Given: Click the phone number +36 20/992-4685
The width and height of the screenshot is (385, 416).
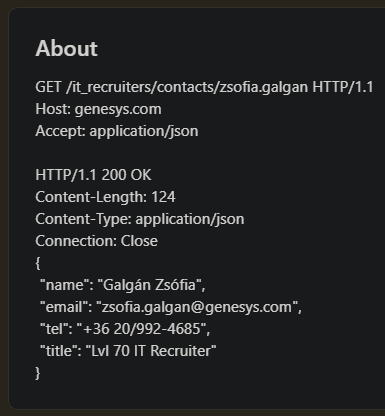Looking at the screenshot, I should tap(142, 329).
